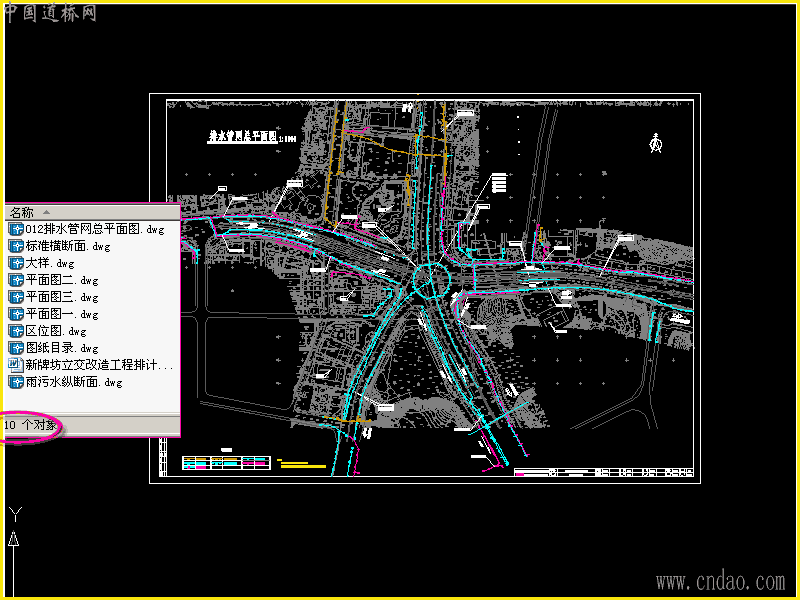Click the 标准横断面.dwg file icon
Image resolution: width=800 pixels, height=600 pixels.
[16, 246]
